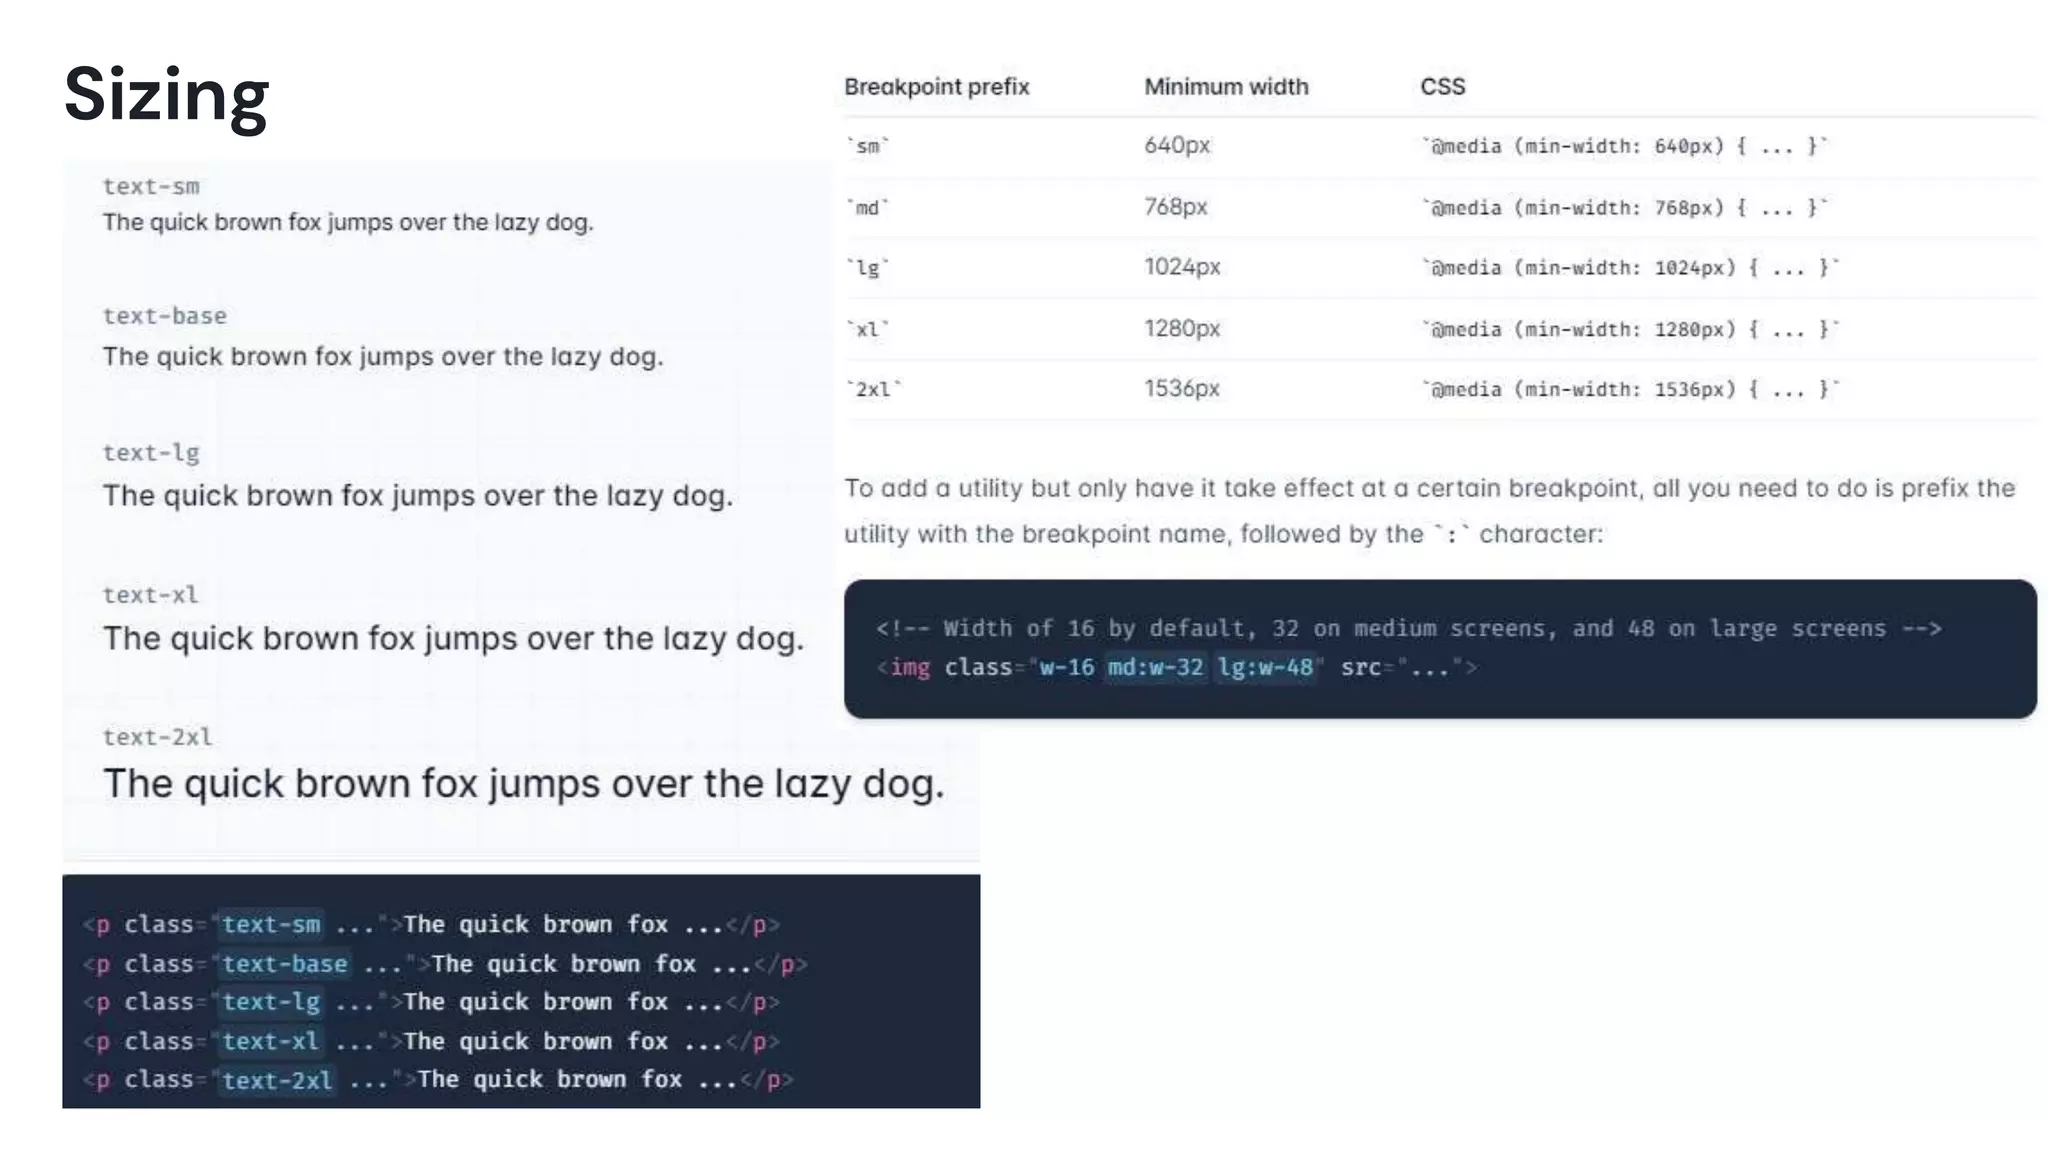This screenshot has height=1152, width=2048.
Task: Click the highlighted text-2xl class in code
Action: [277, 1080]
